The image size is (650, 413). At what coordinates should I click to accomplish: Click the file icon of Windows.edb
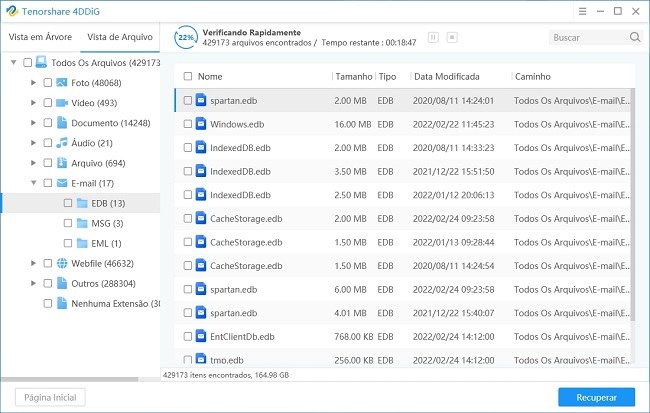(201, 124)
